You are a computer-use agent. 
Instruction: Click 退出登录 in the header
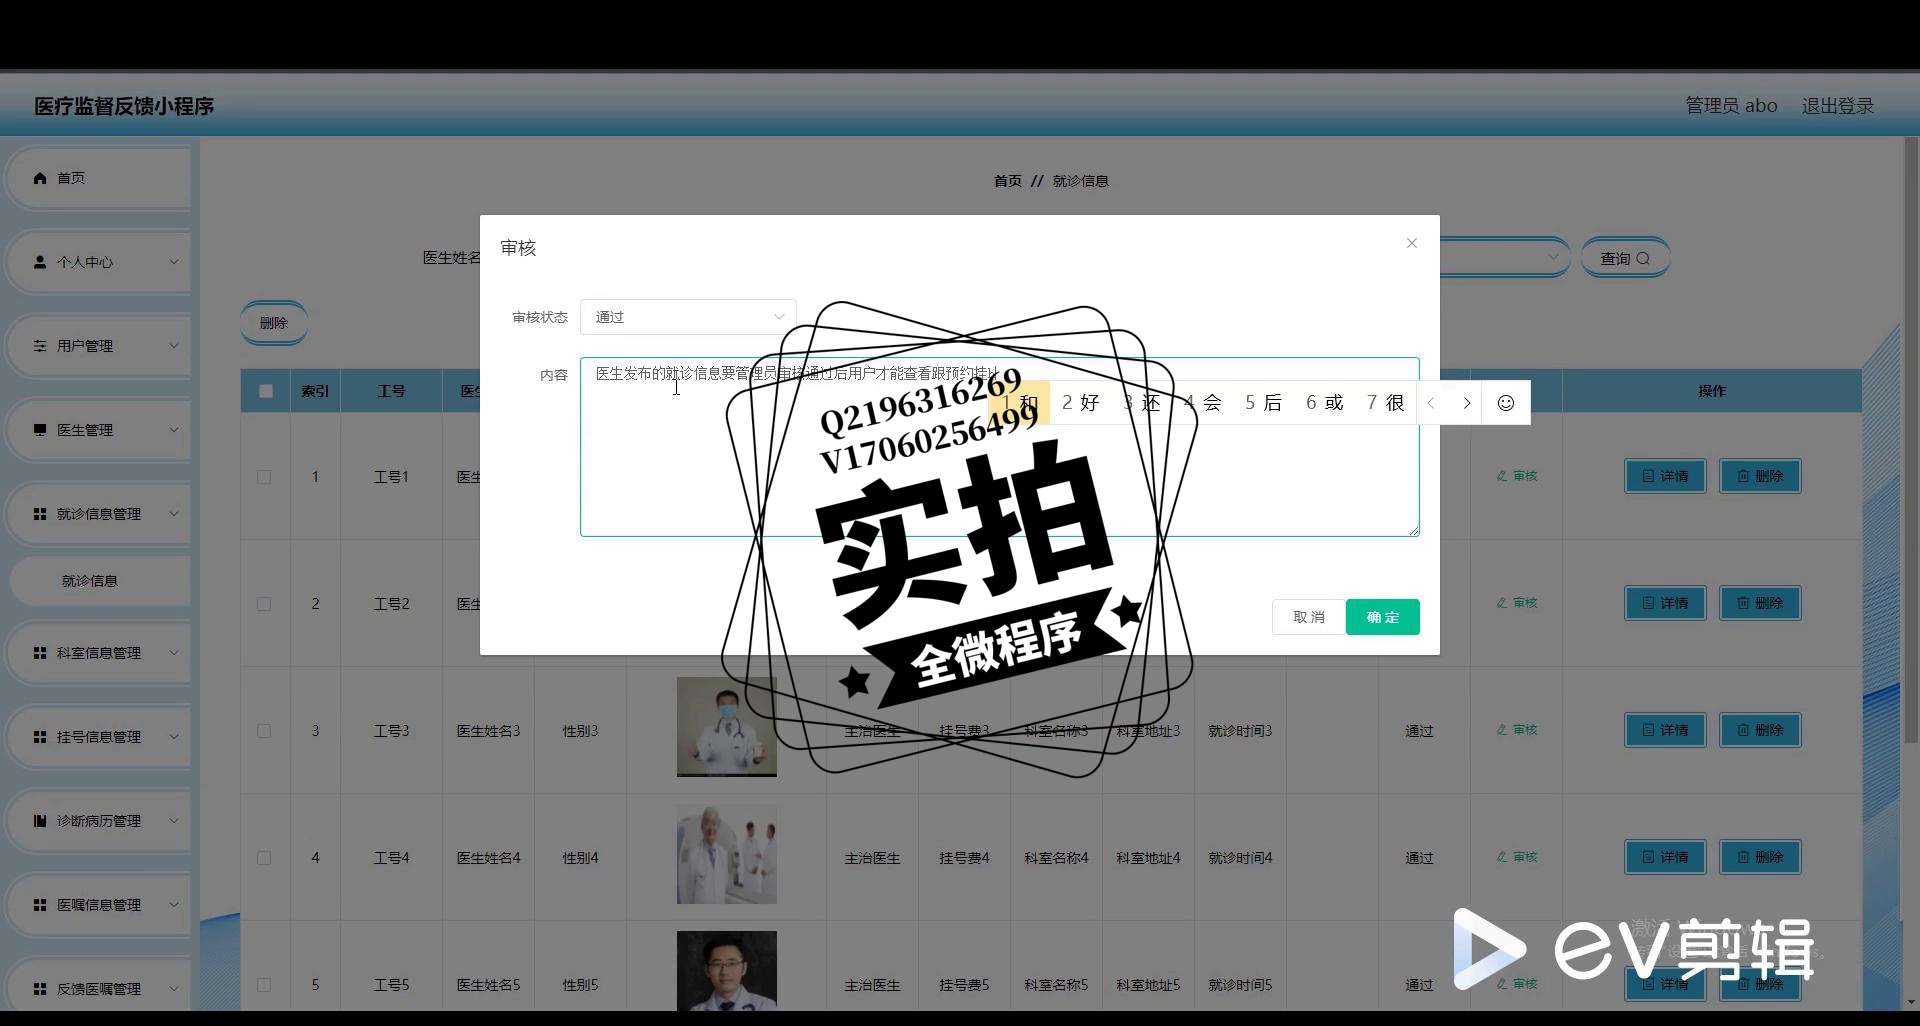pos(1838,105)
